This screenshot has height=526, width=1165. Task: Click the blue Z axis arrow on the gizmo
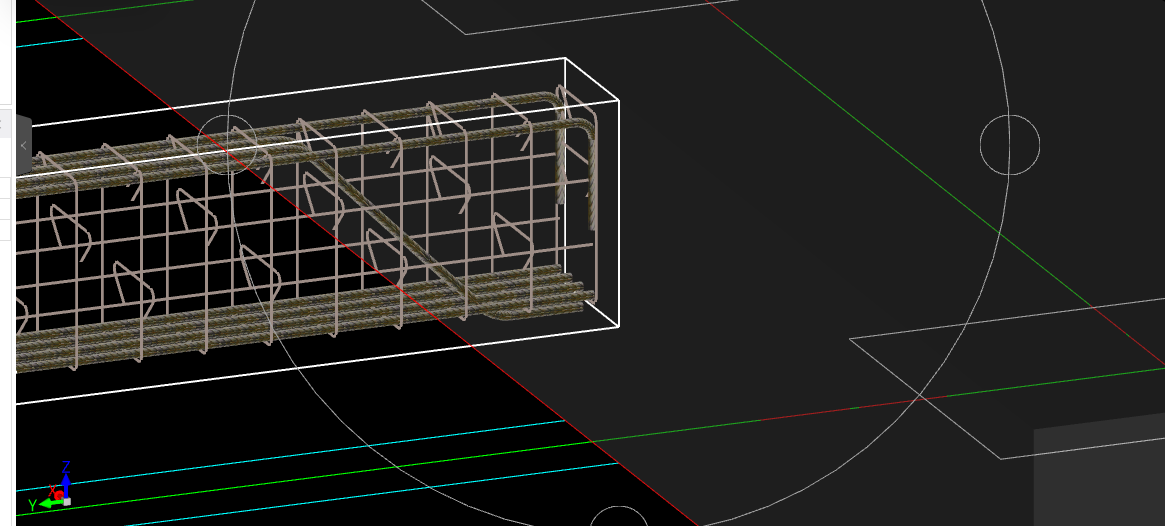click(x=66, y=484)
